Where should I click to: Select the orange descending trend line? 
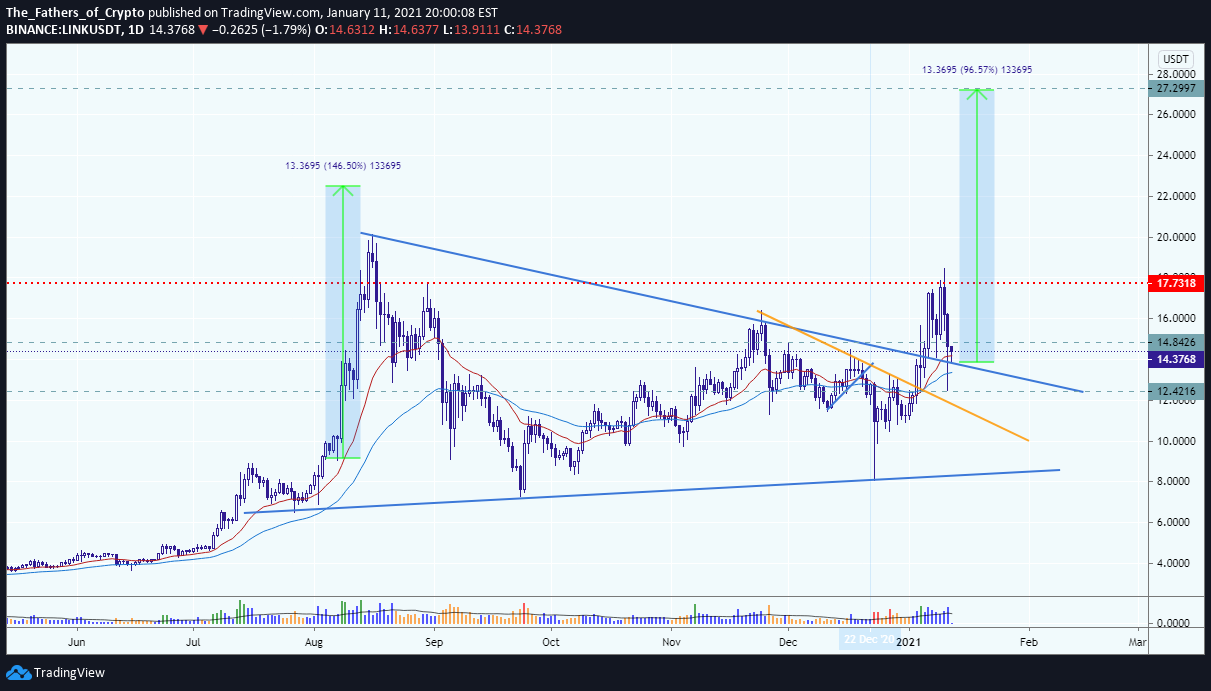click(893, 375)
